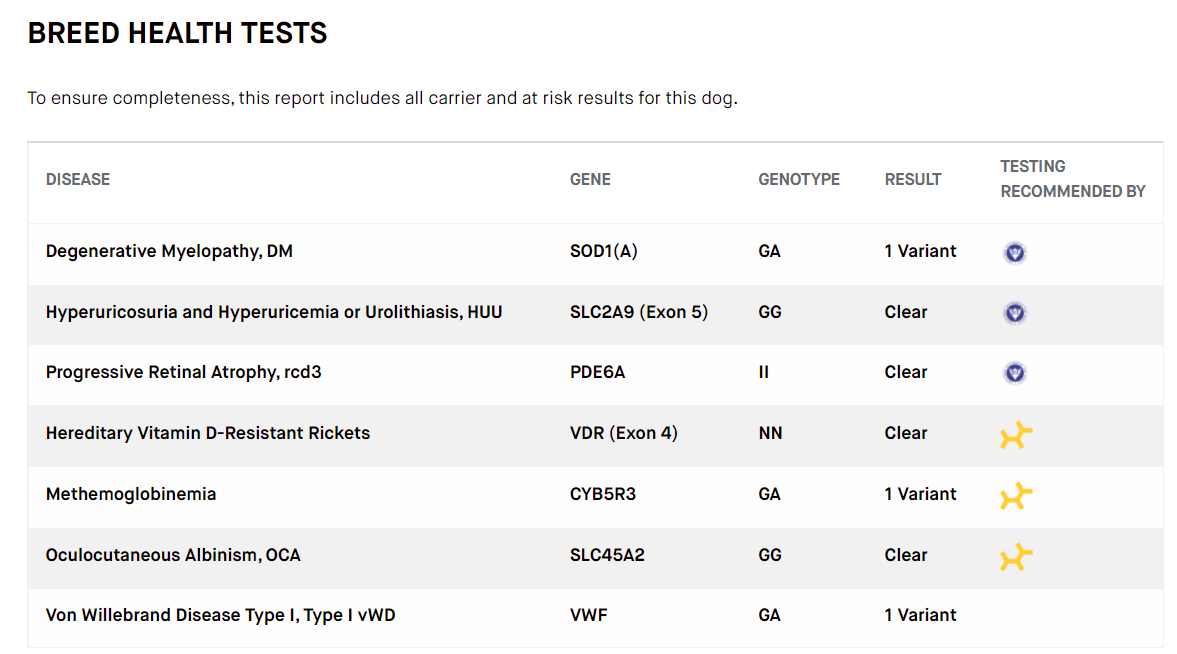Click the badge icon in Degenerative Myelopathy row
The width and height of the screenshot is (1177, 654).
1015,252
